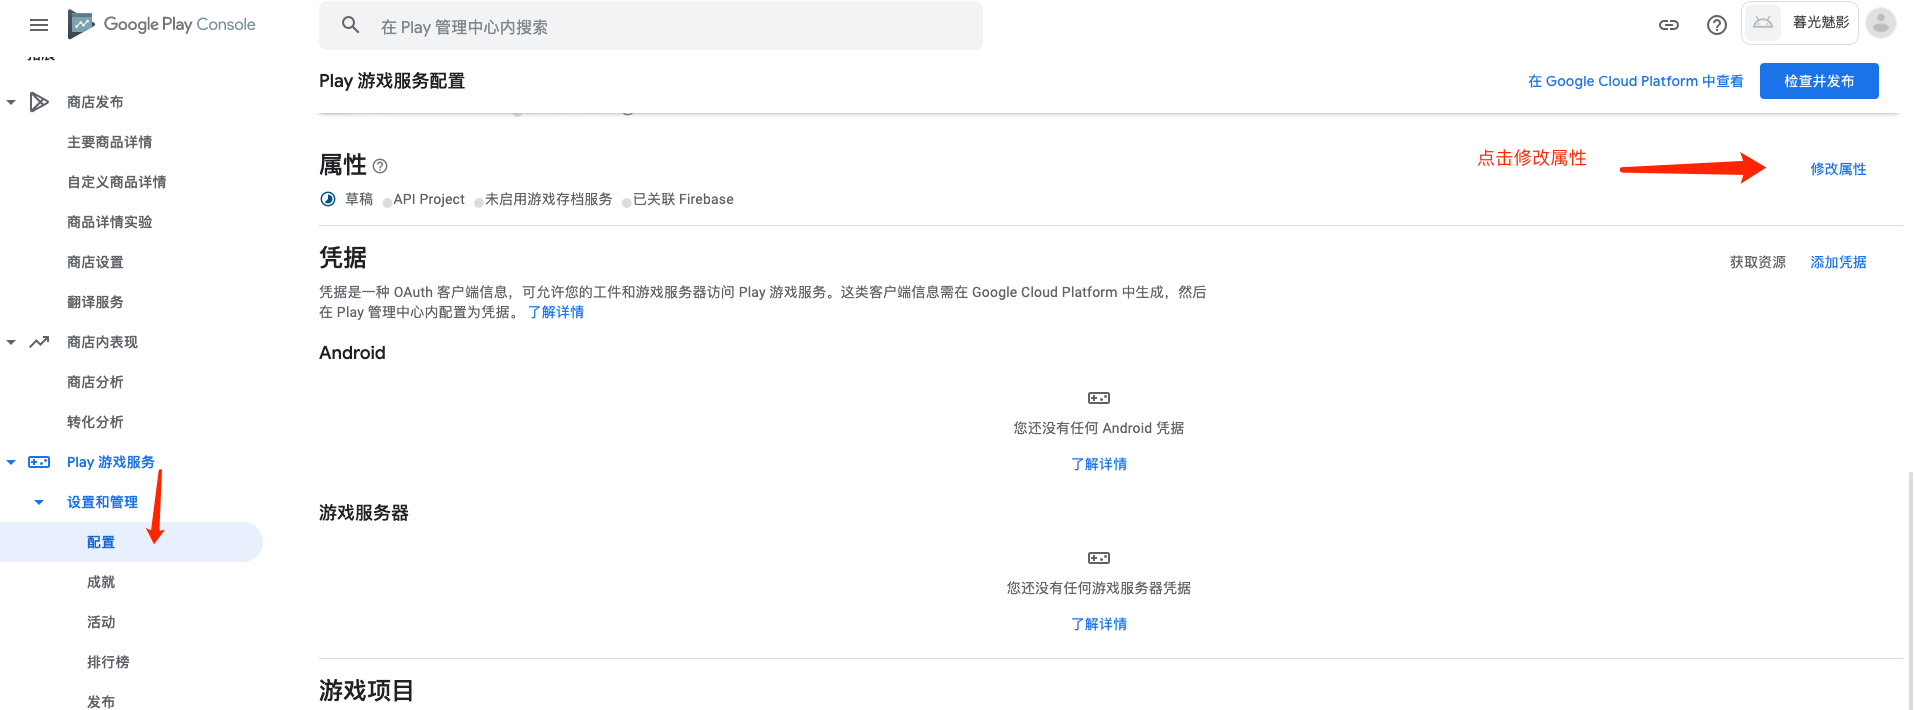Open the help question mark icon
The height and width of the screenshot is (710, 1914).
click(1716, 25)
